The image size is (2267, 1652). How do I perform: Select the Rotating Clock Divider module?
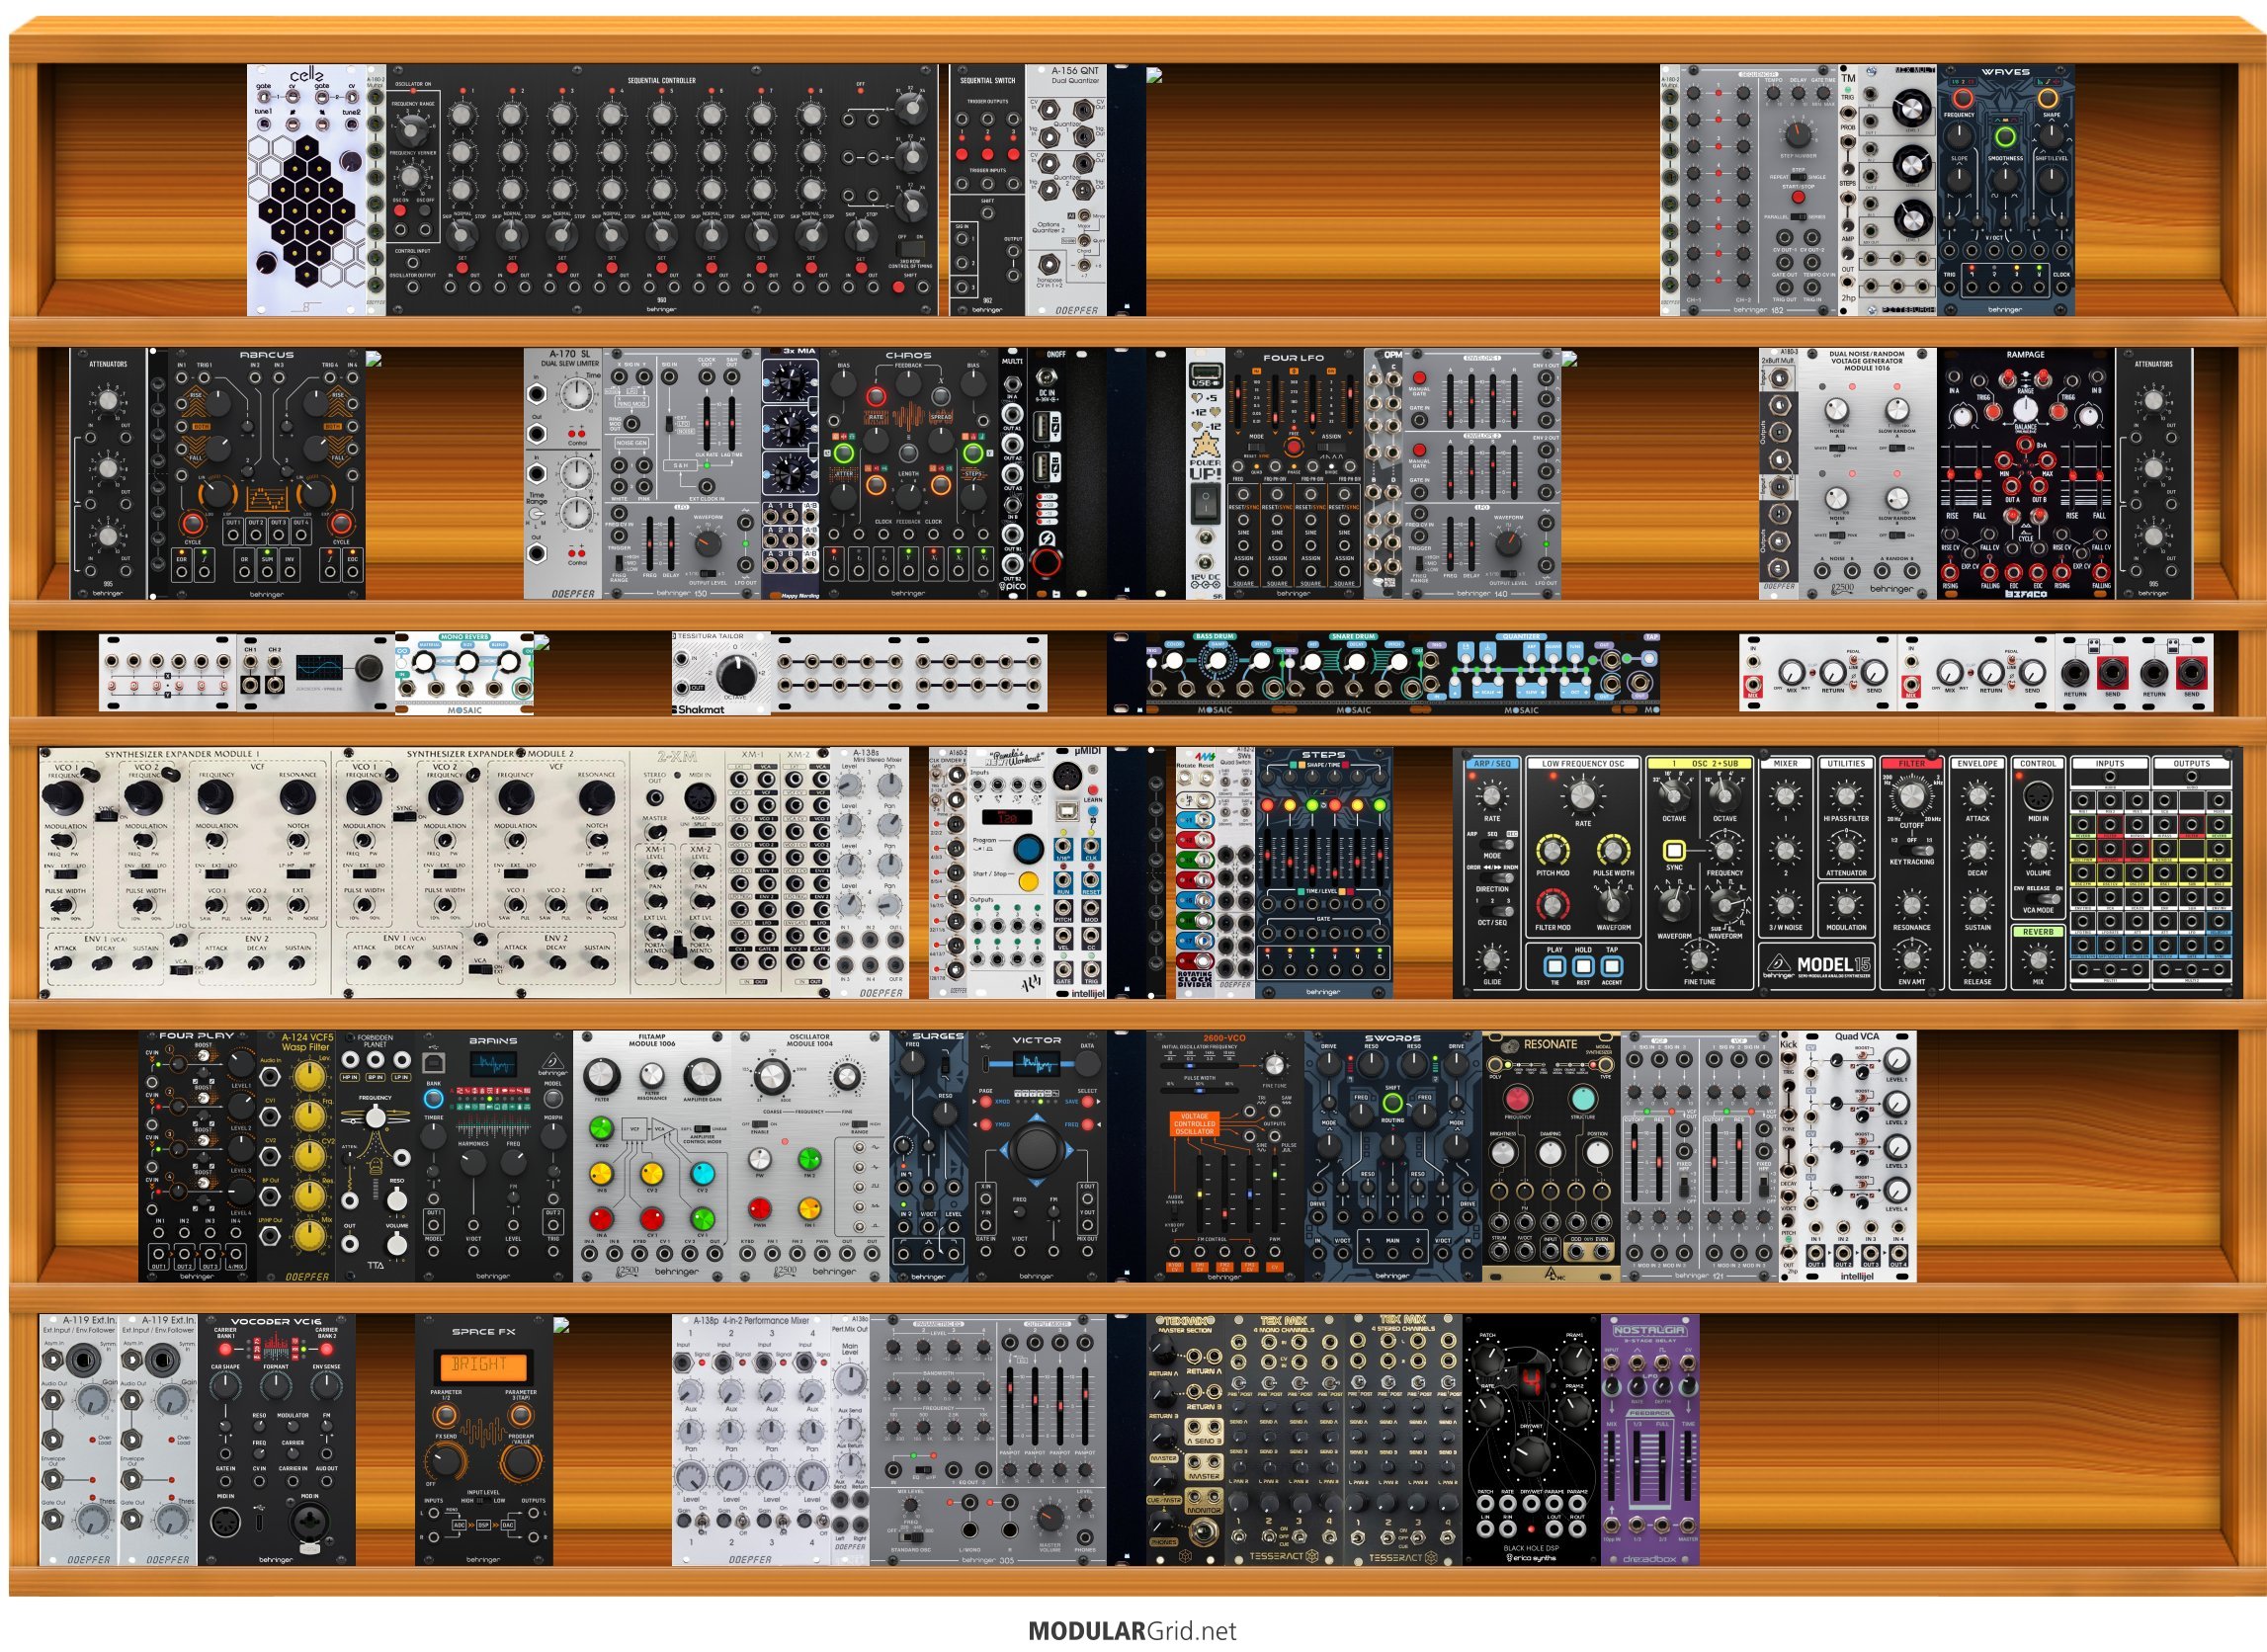(x=1196, y=872)
